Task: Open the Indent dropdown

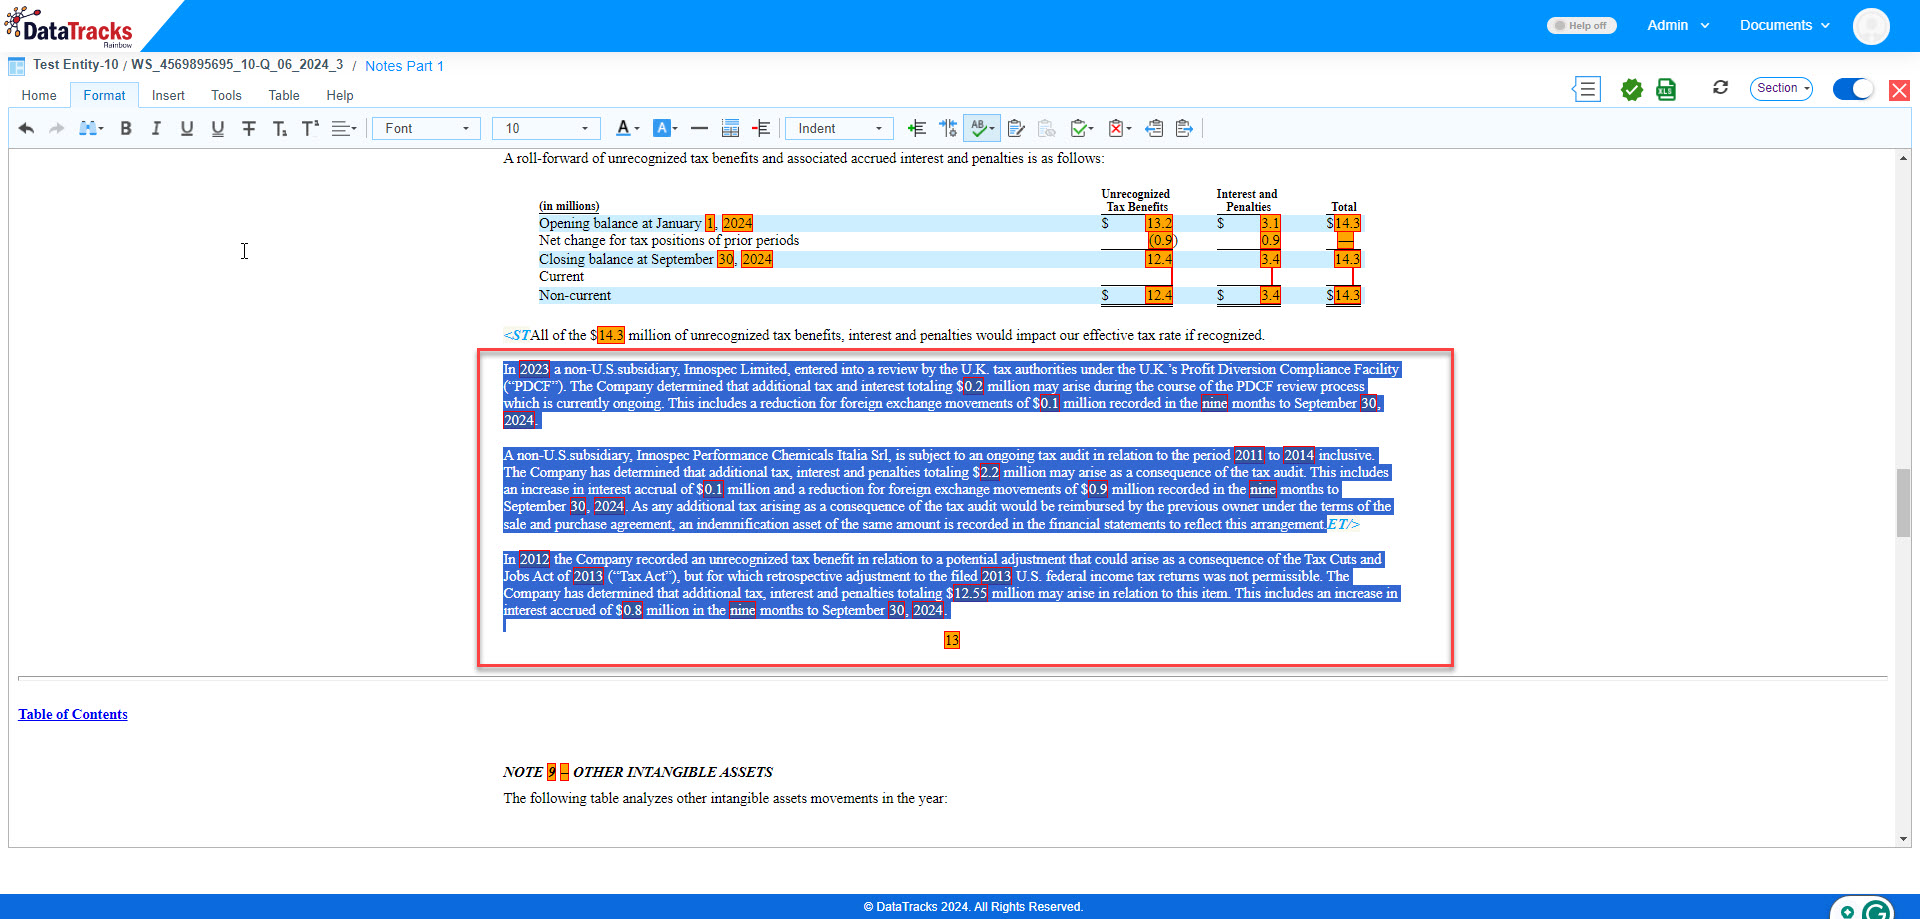Action: pyautogui.click(x=840, y=128)
